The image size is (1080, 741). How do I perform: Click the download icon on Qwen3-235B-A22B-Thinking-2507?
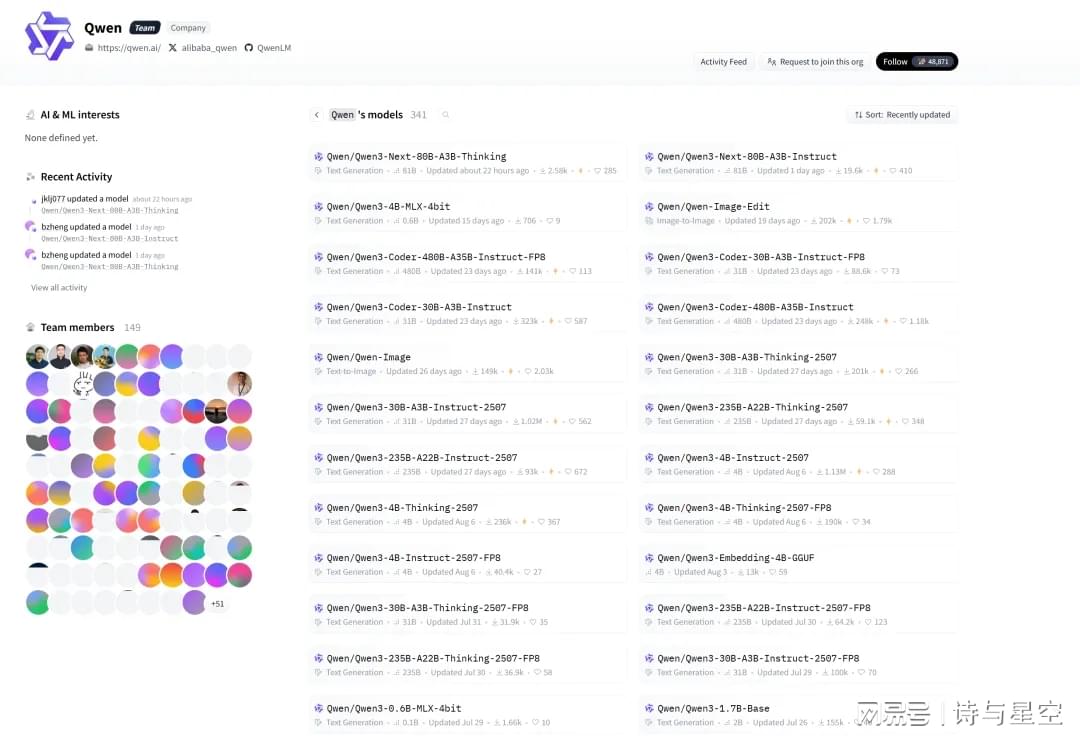(851, 421)
